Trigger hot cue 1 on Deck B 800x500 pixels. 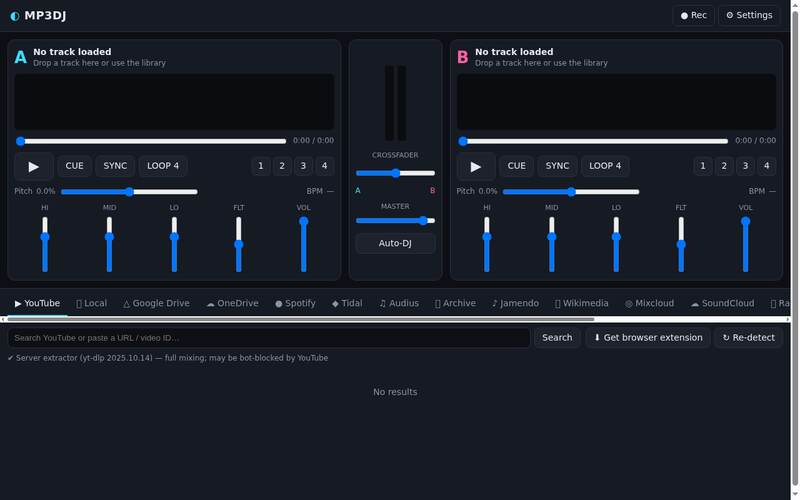(703, 166)
